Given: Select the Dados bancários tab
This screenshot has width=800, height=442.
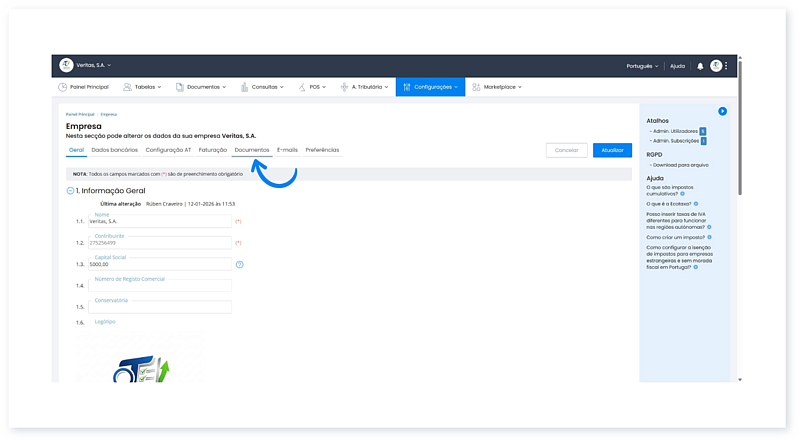Looking at the screenshot, I should 114,150.
